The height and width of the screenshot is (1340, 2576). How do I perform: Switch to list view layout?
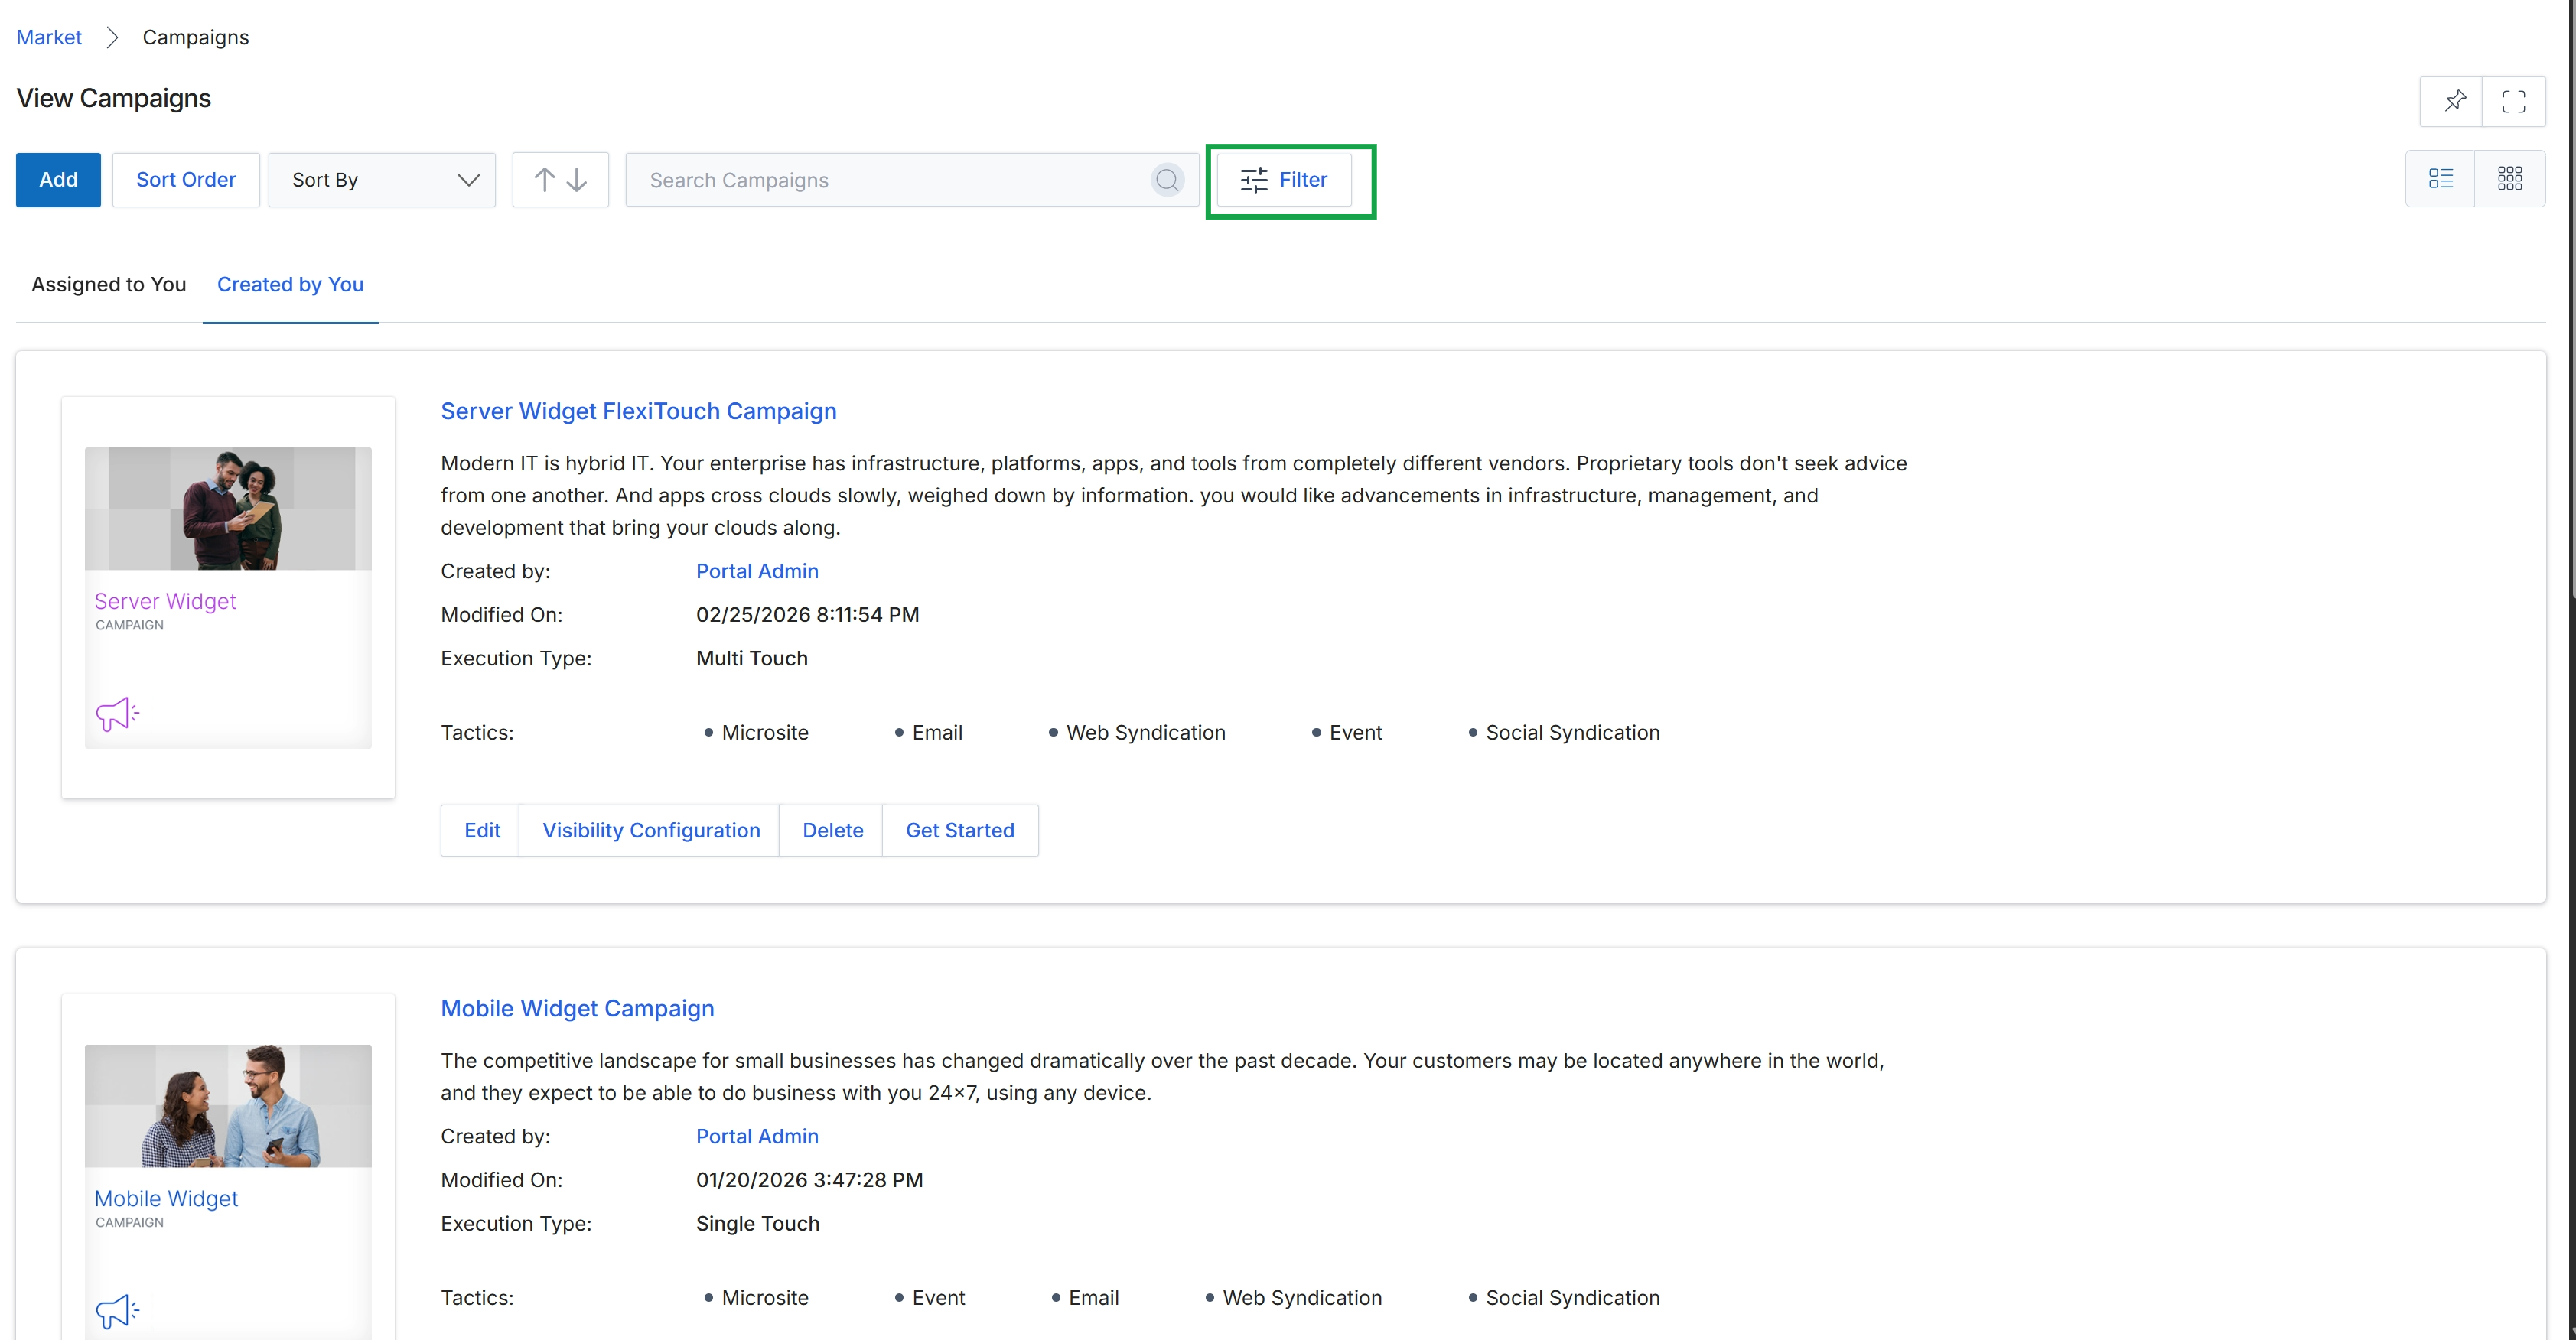point(2440,179)
